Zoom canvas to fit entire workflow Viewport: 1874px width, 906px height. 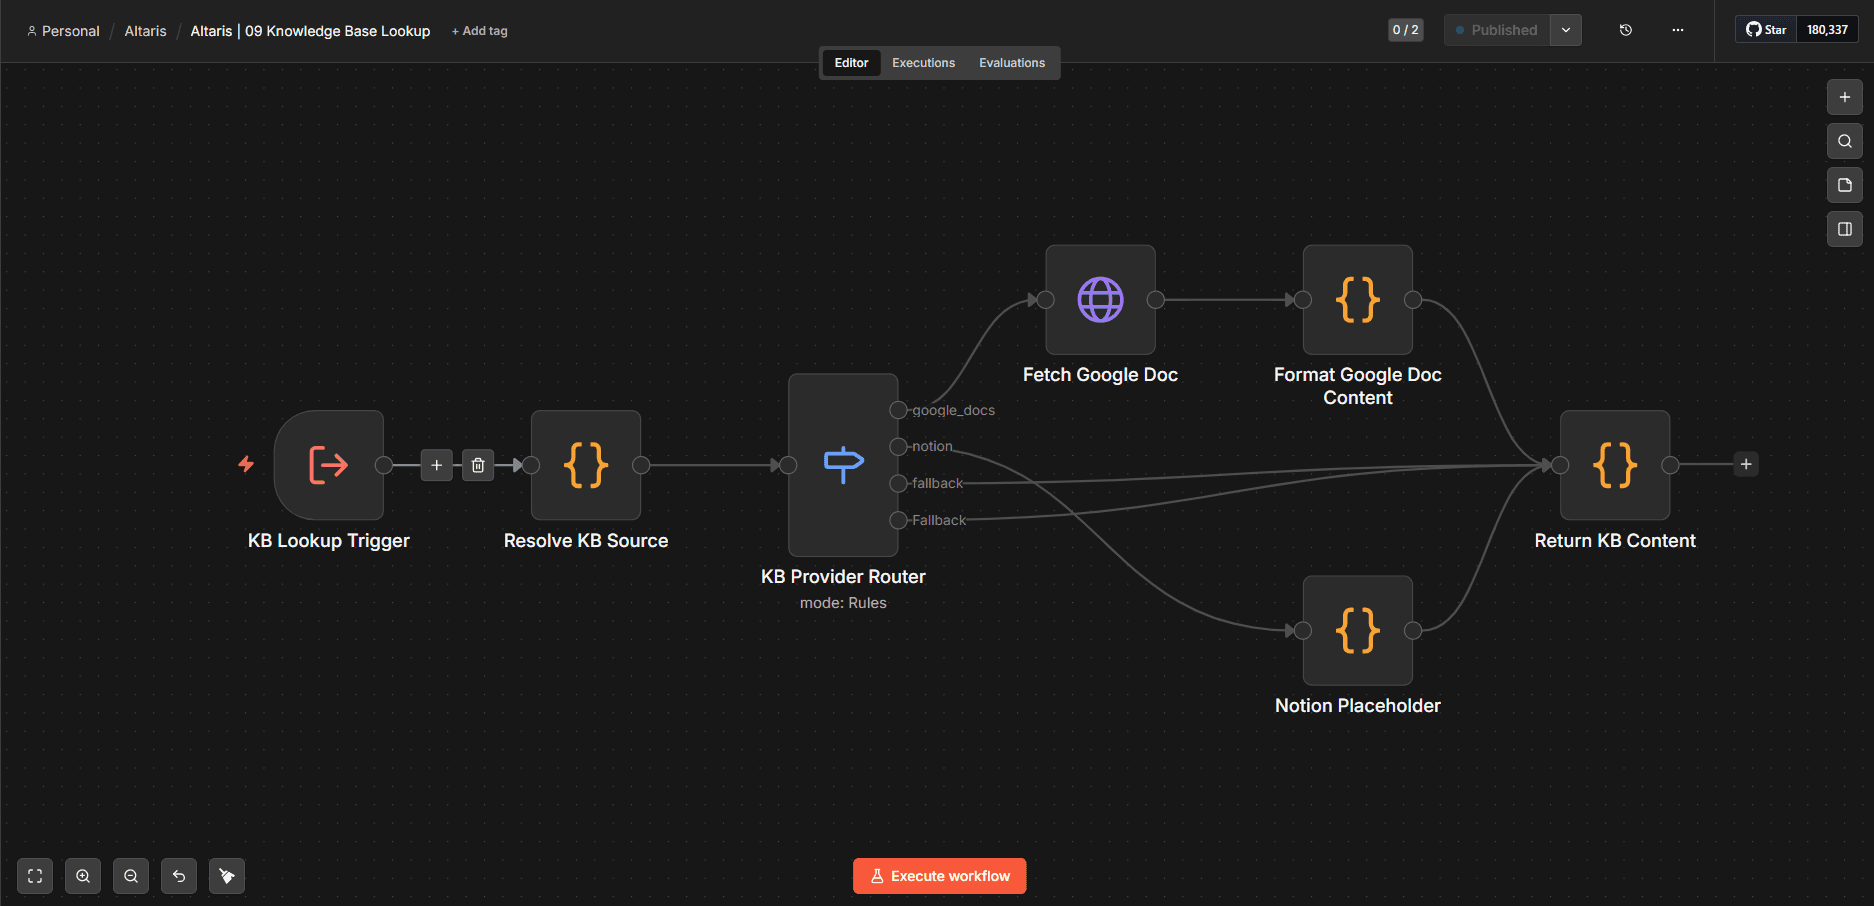click(x=34, y=875)
